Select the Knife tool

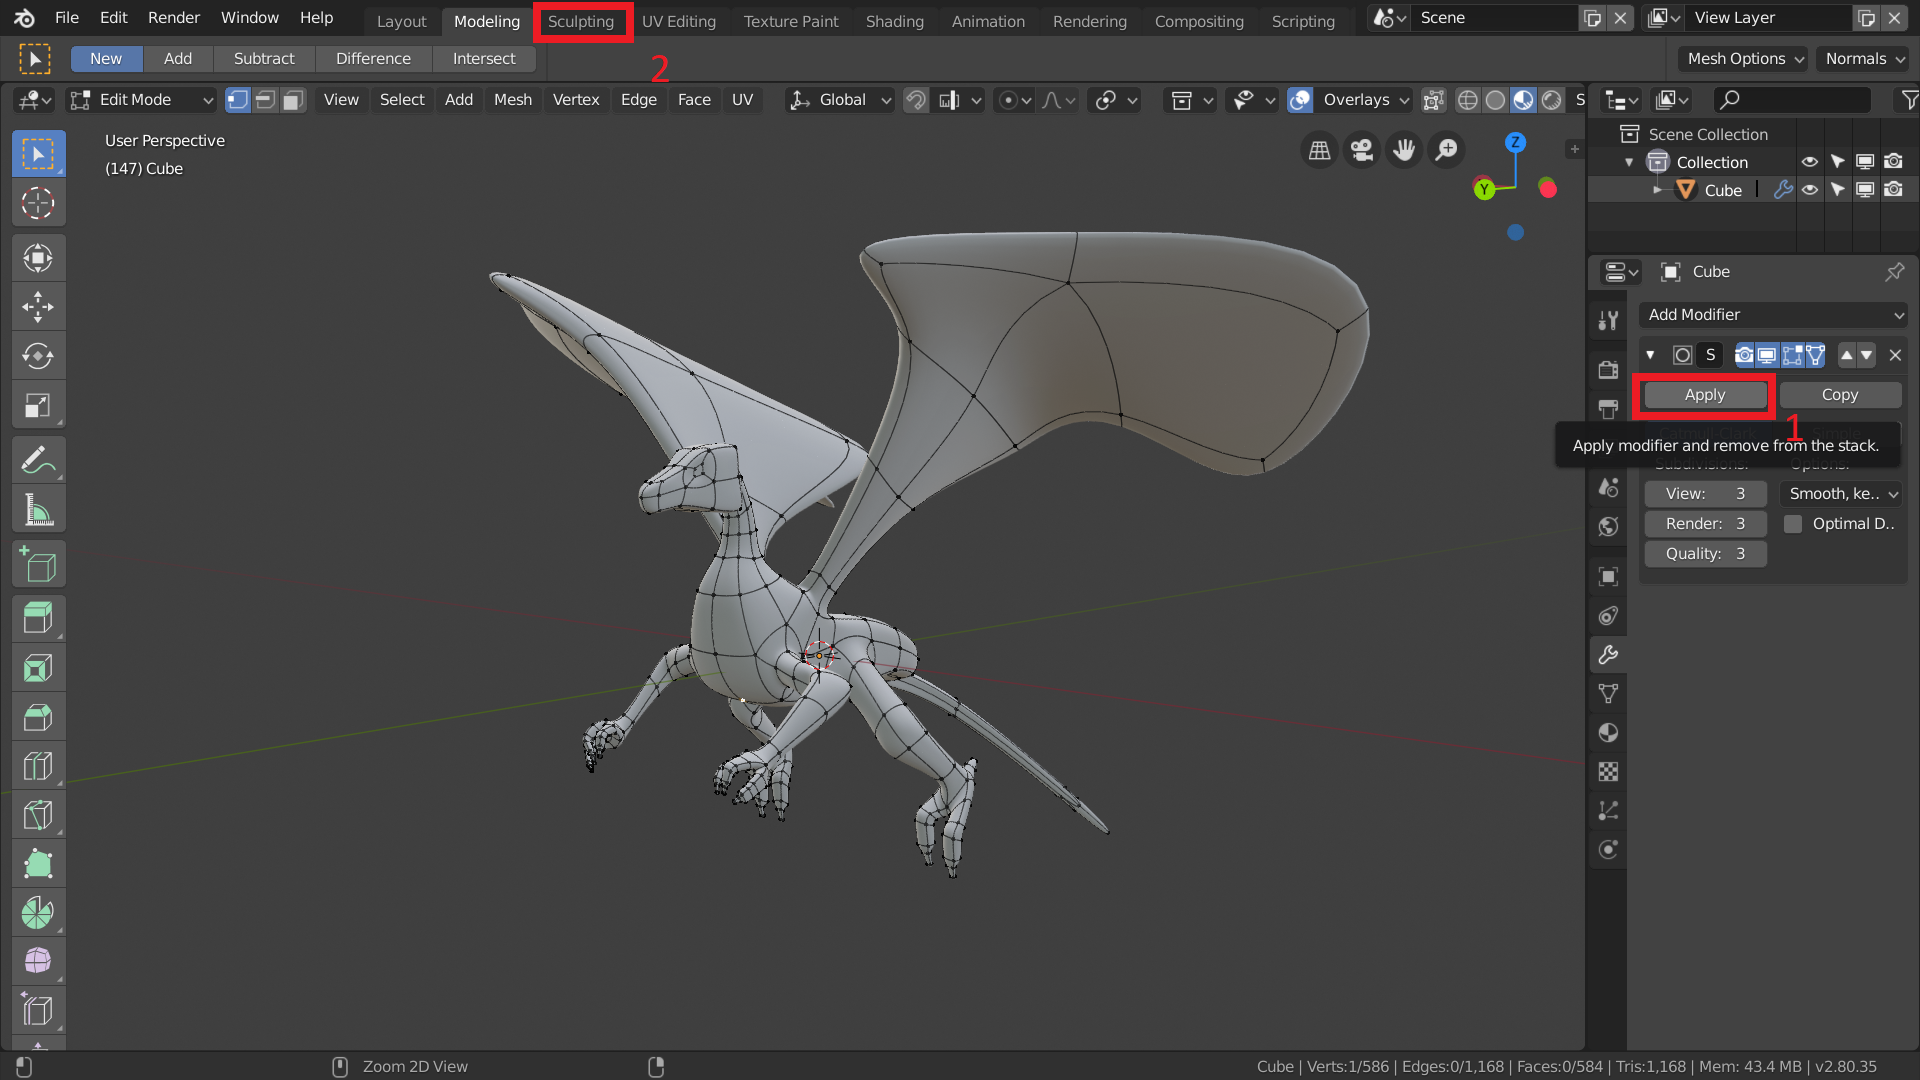point(38,815)
